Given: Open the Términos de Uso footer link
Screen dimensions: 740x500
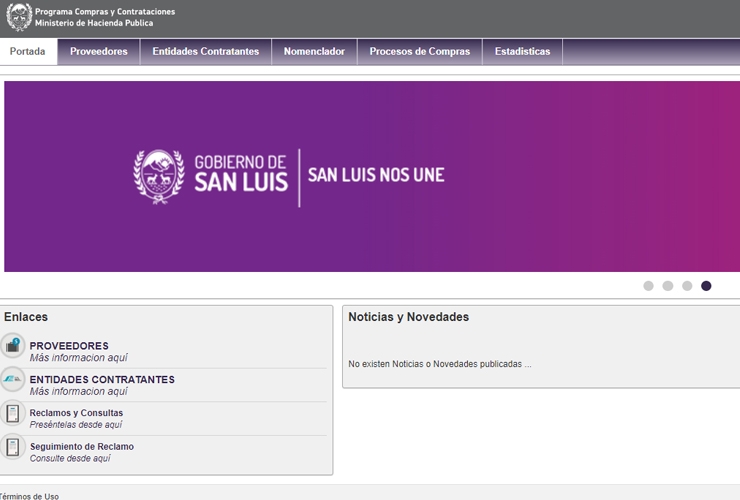Looking at the screenshot, I should point(29,496).
